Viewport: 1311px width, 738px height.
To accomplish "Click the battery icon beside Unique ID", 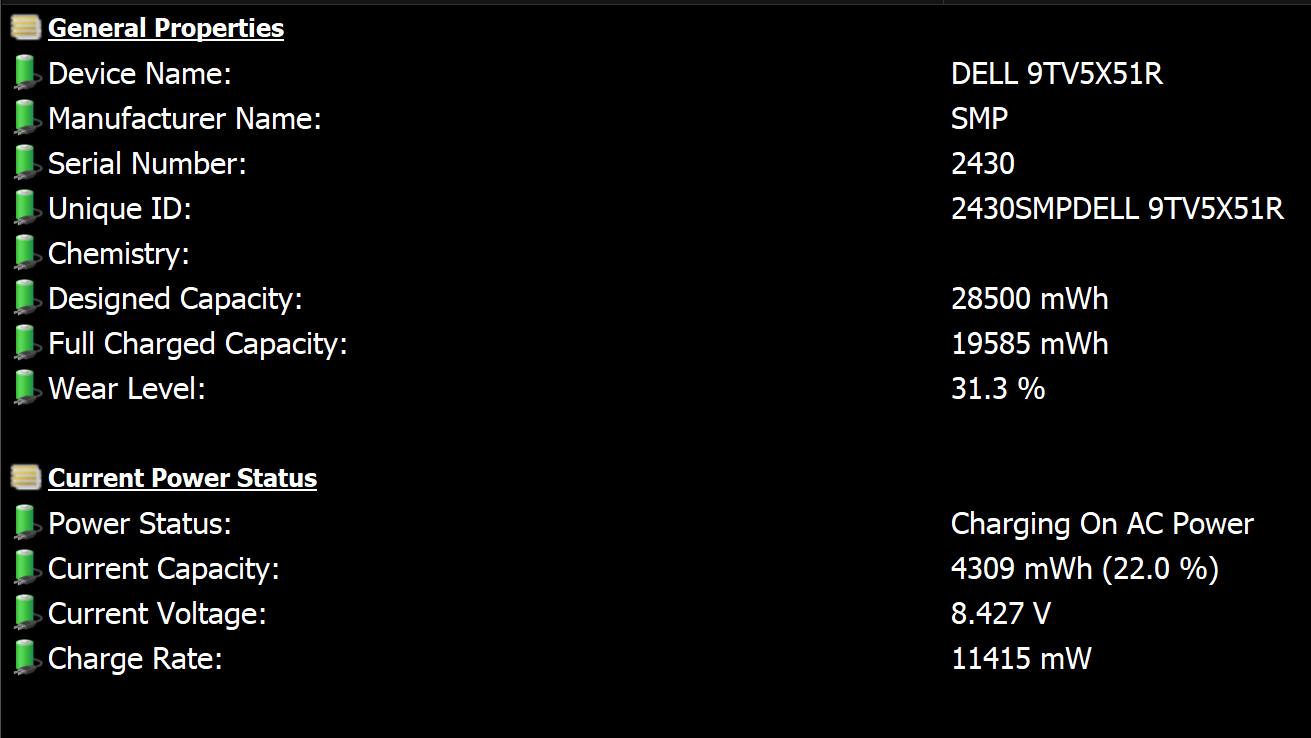I will [x=26, y=208].
